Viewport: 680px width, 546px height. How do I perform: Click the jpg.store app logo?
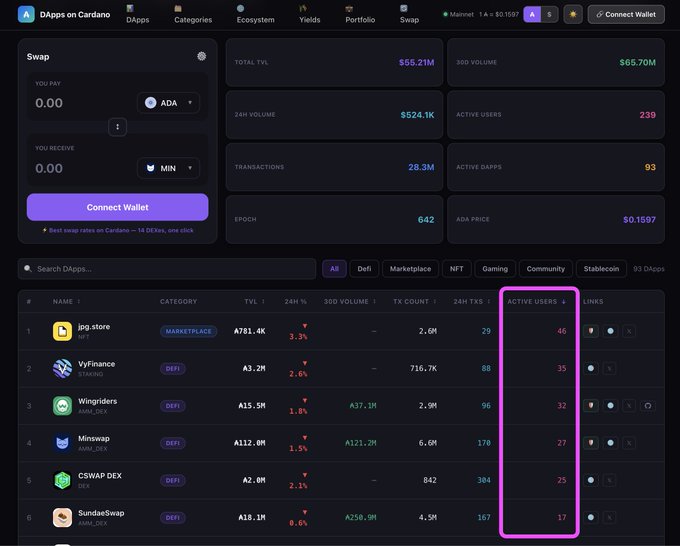62,331
